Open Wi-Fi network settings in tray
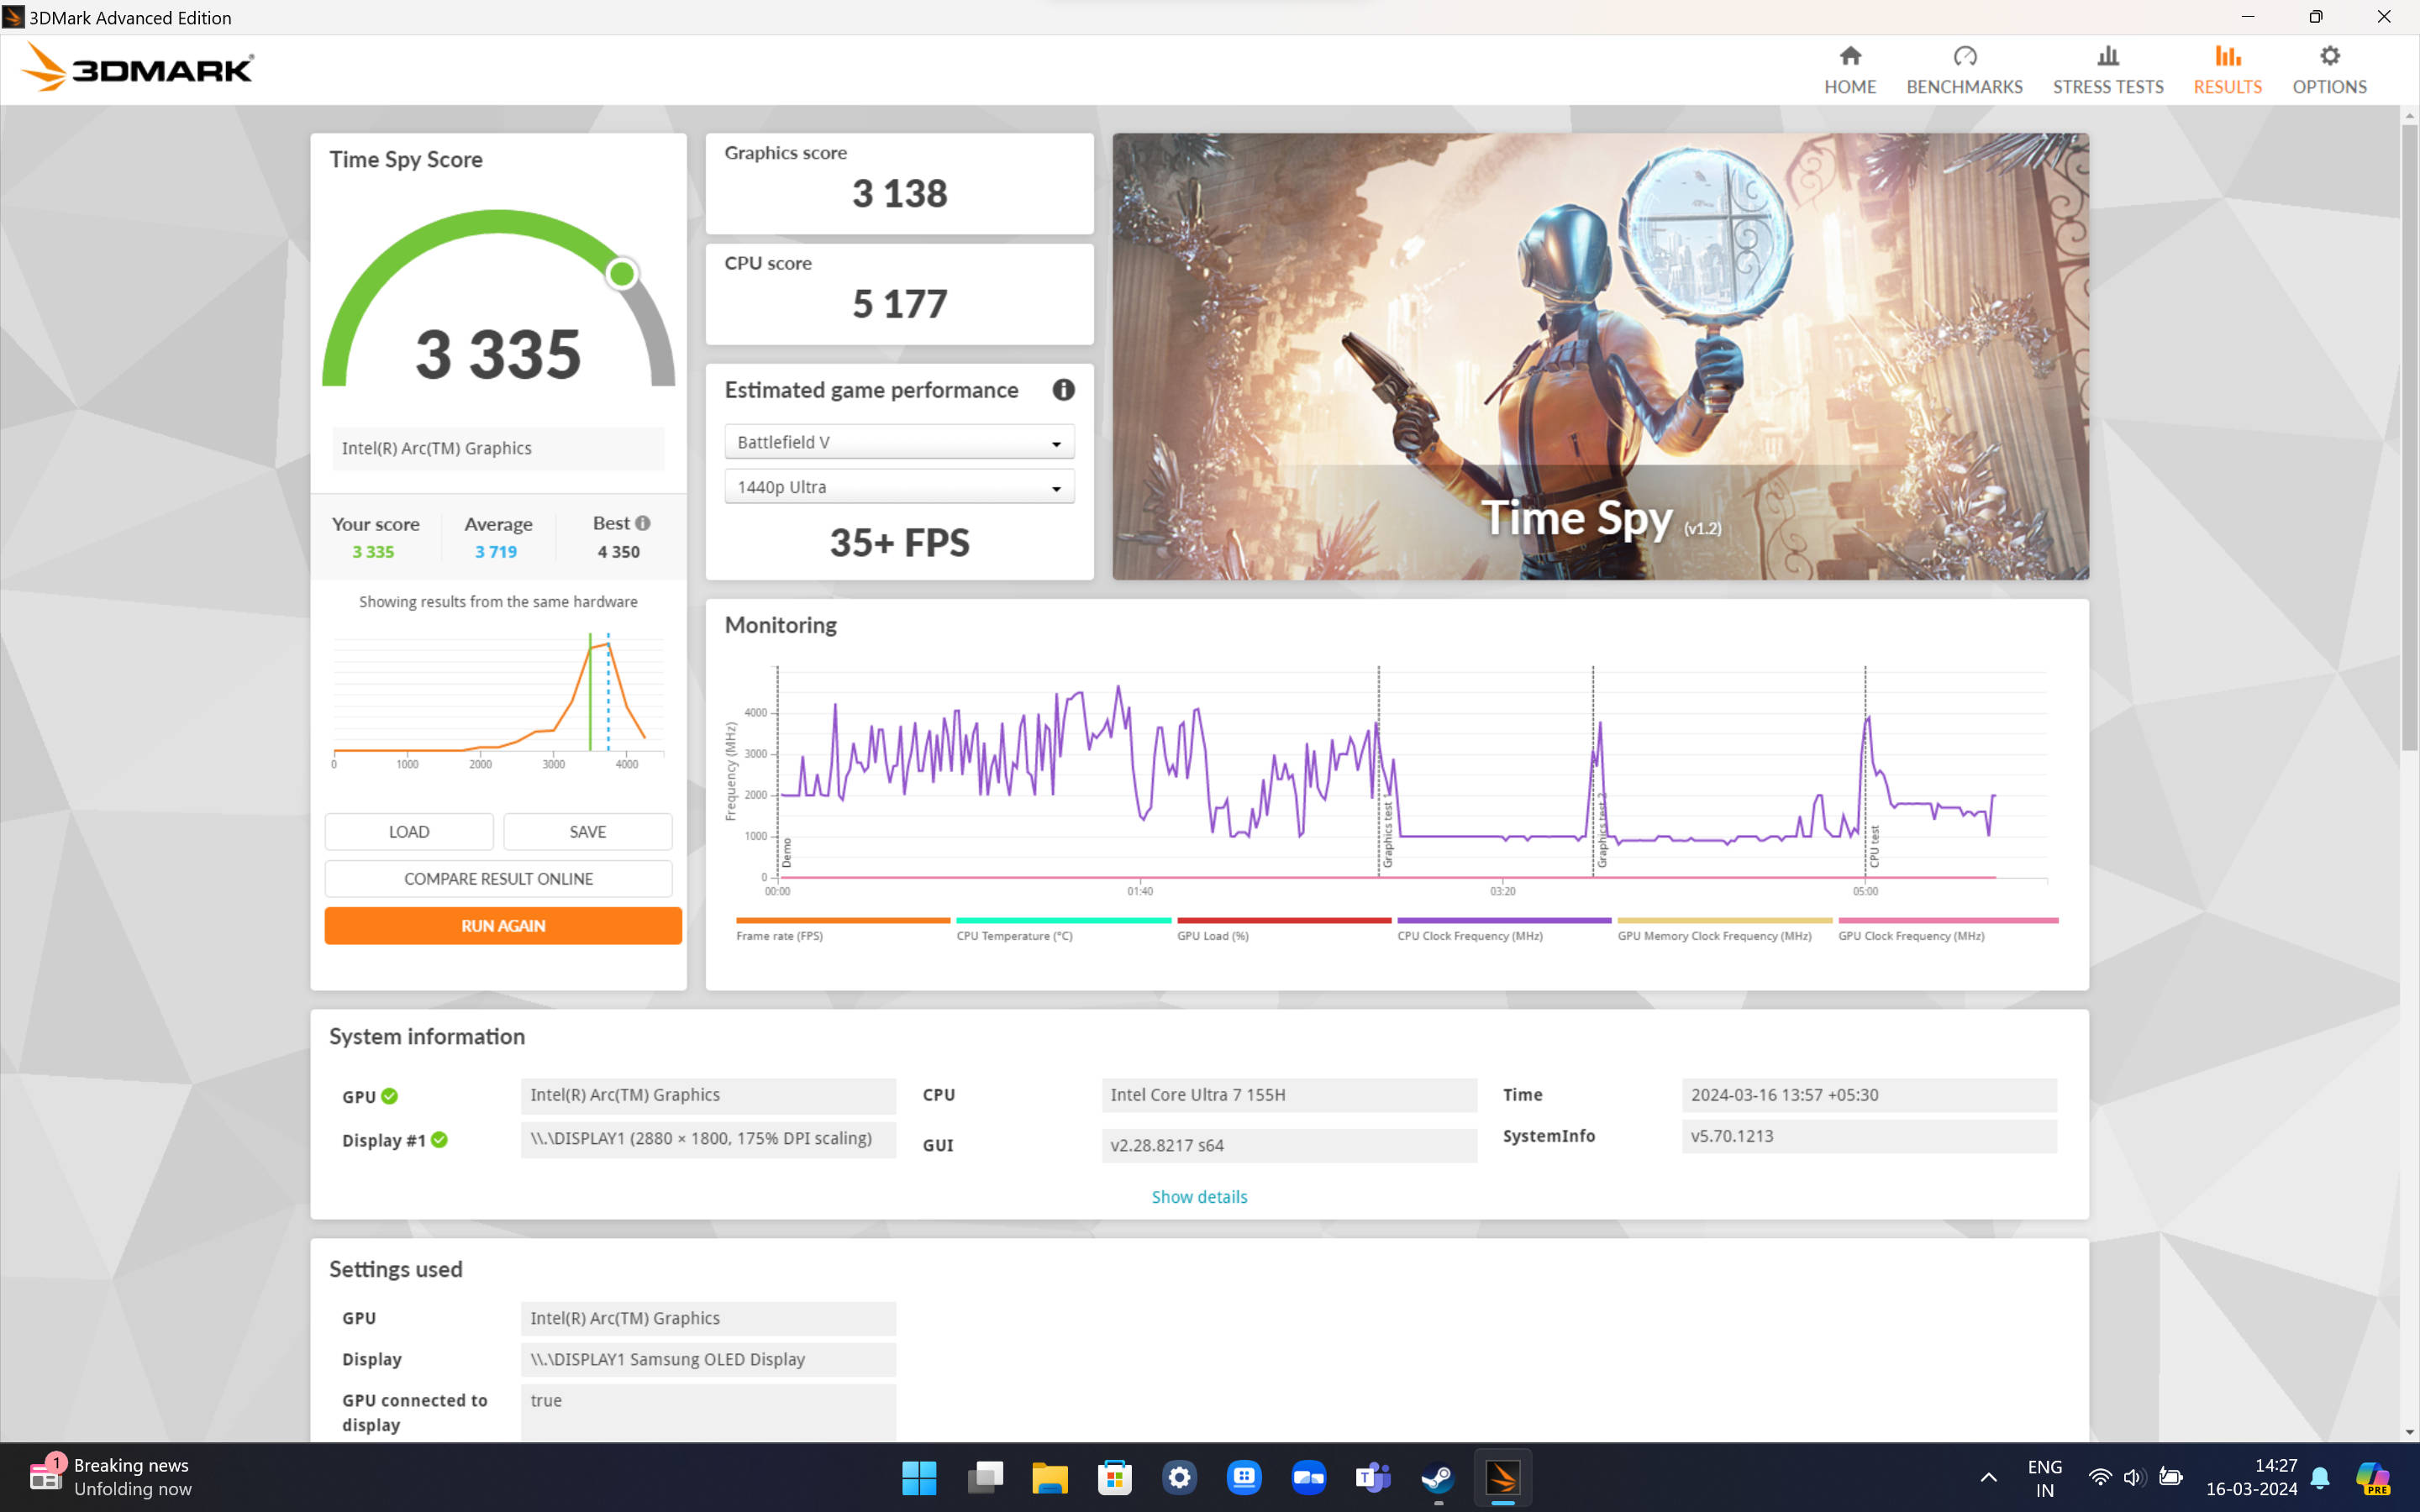This screenshot has height=1512, width=2420. [x=2099, y=1477]
